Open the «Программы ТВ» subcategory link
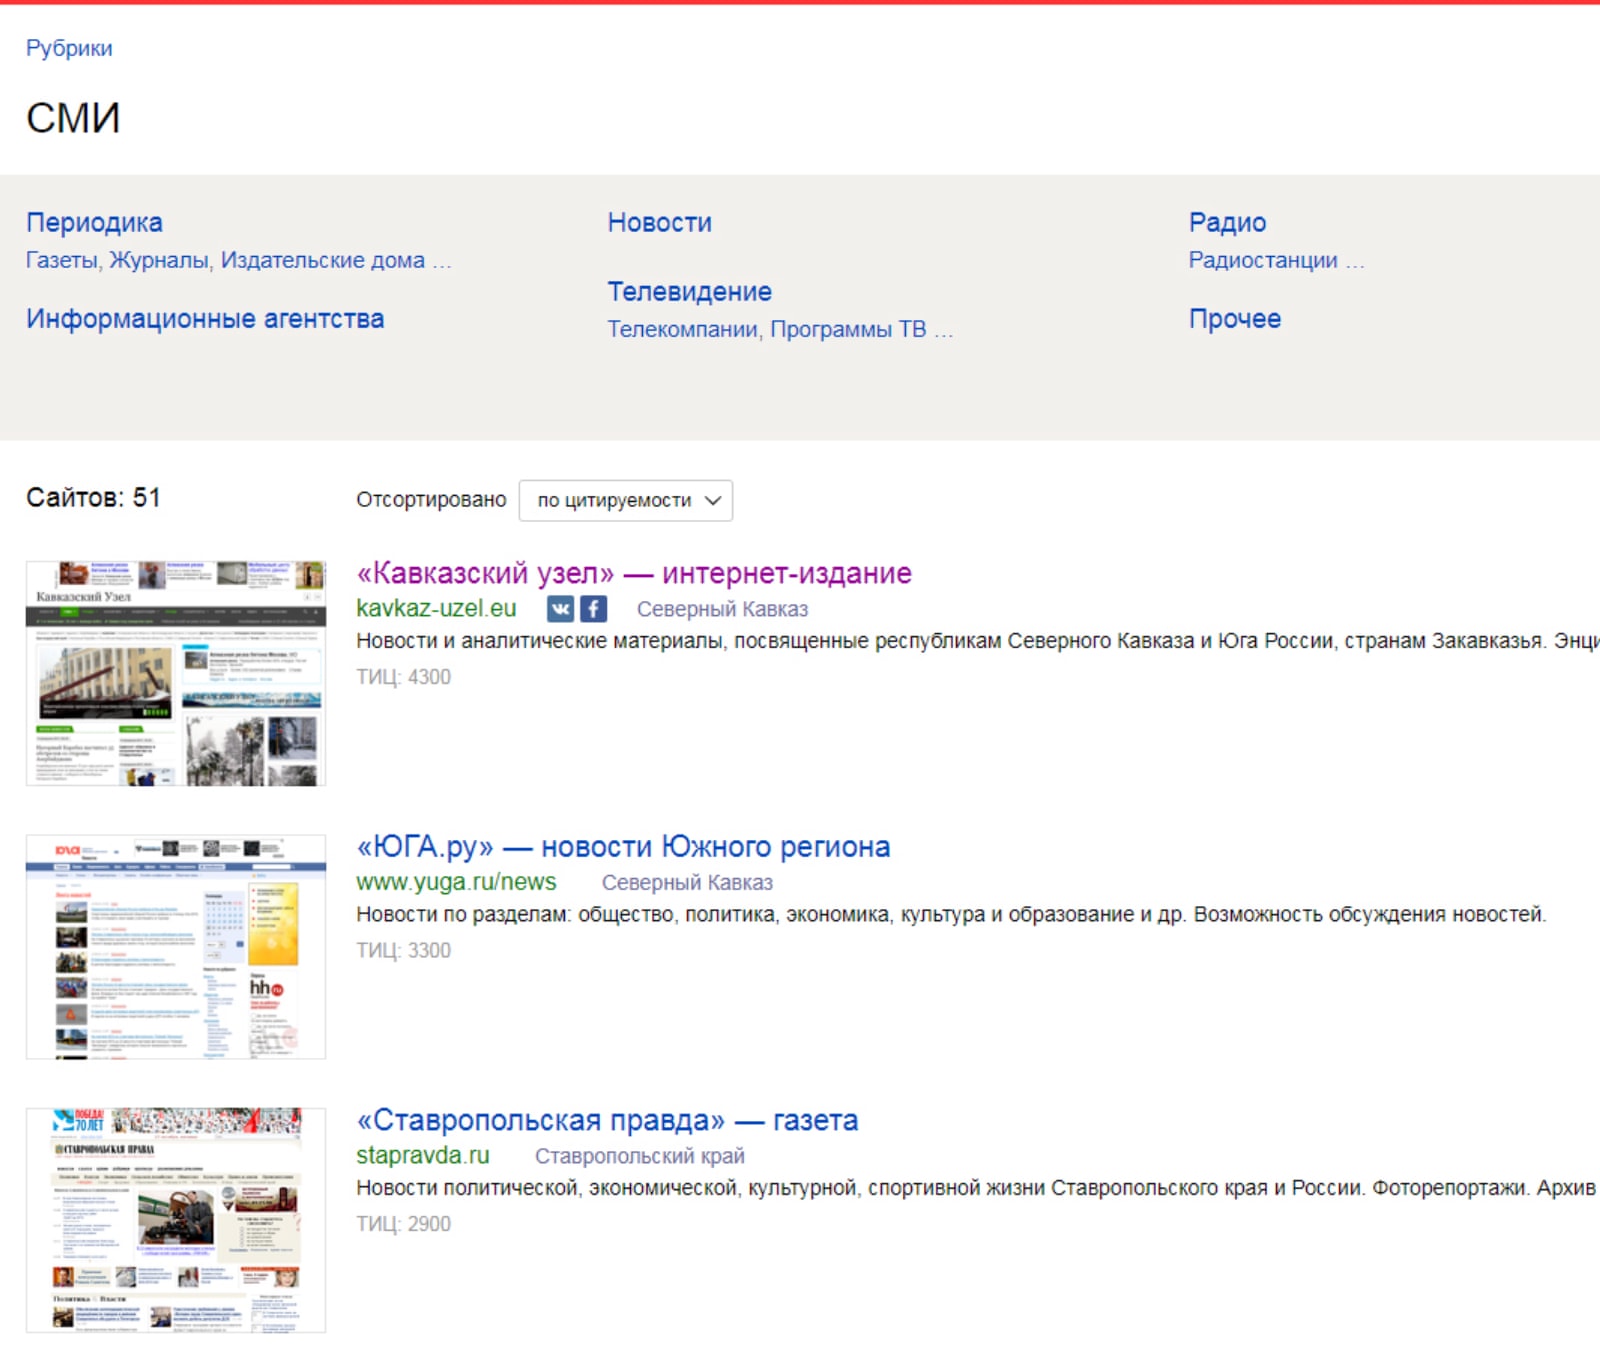This screenshot has height=1357, width=1600. pos(848,329)
